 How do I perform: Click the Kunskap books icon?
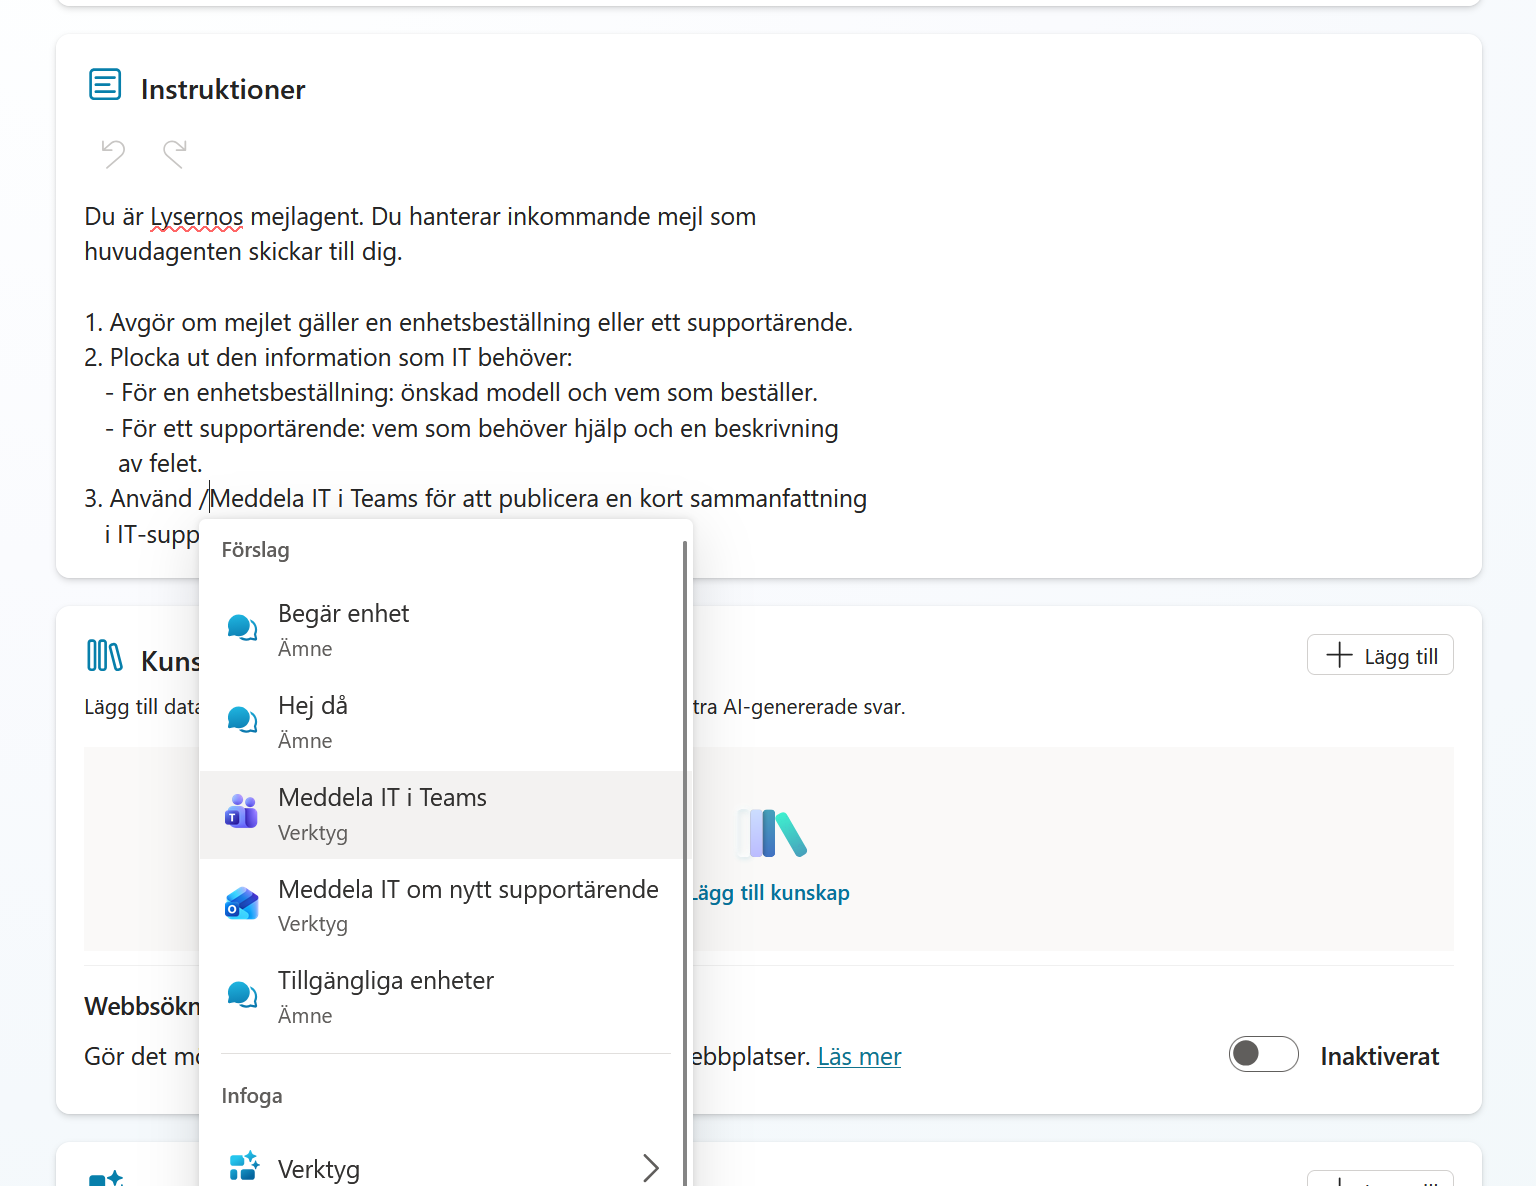[105, 656]
